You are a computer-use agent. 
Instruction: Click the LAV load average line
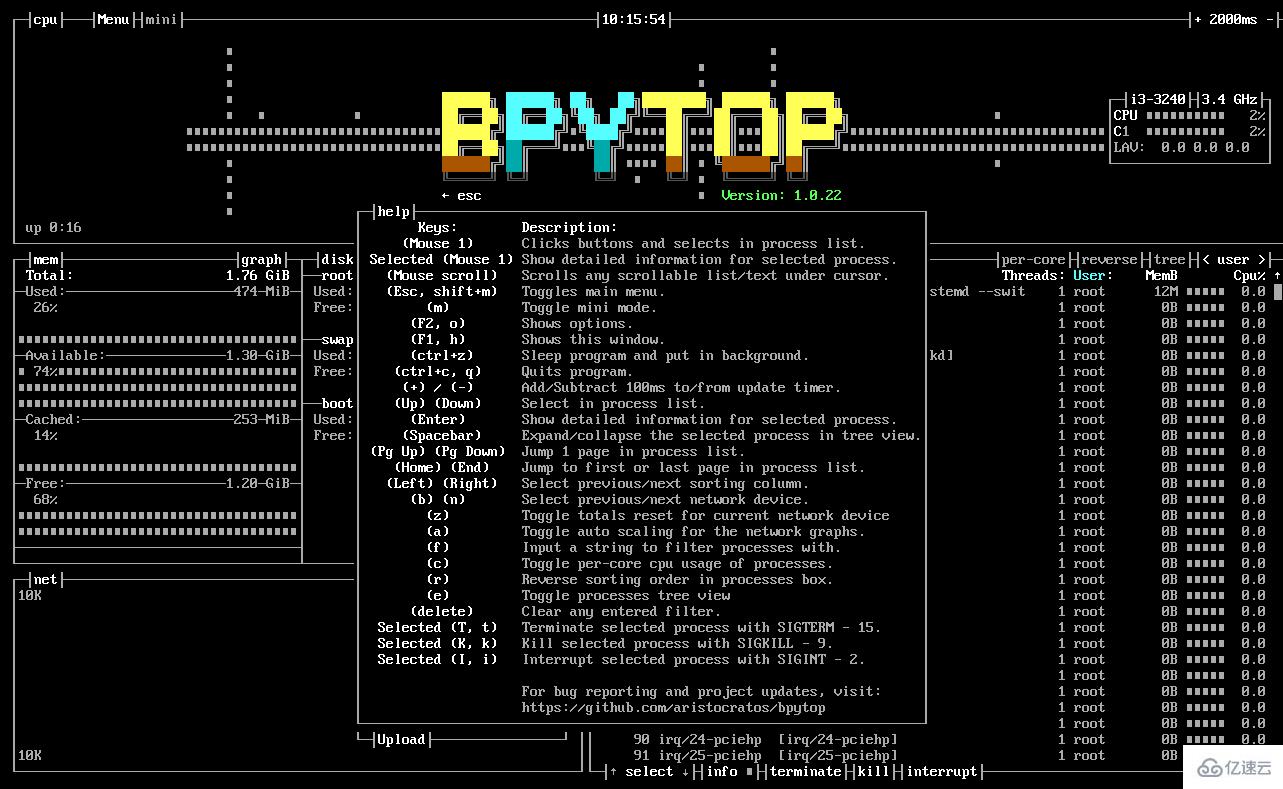coord(1181,147)
